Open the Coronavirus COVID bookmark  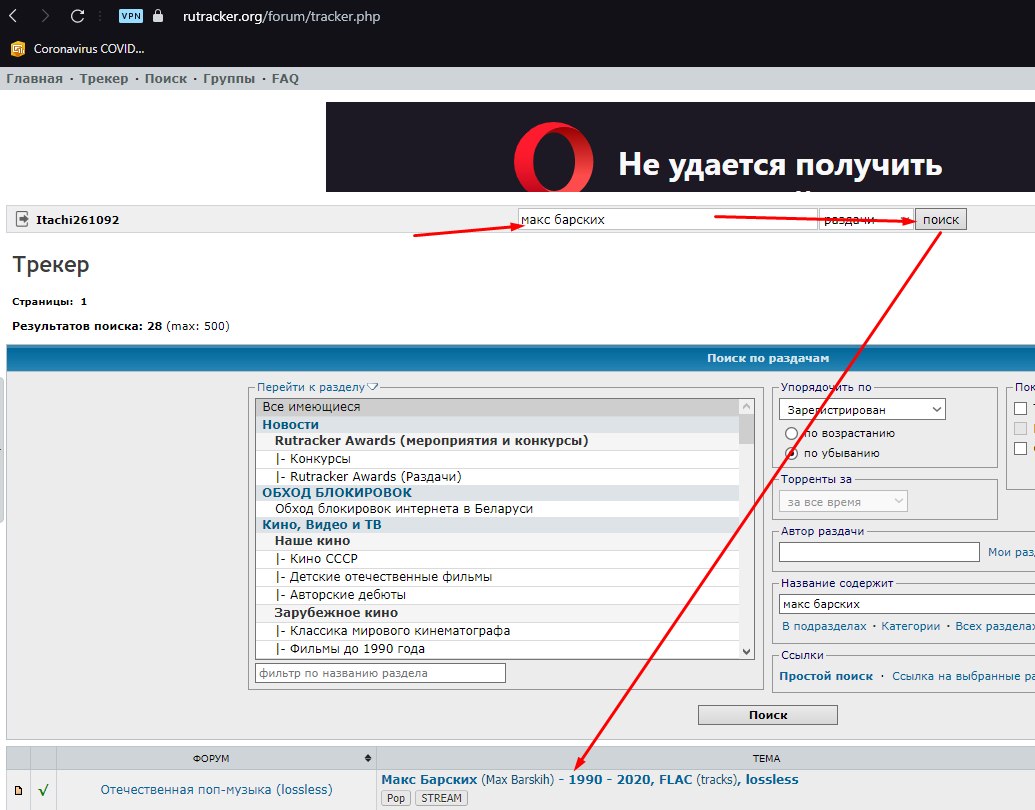point(78,49)
